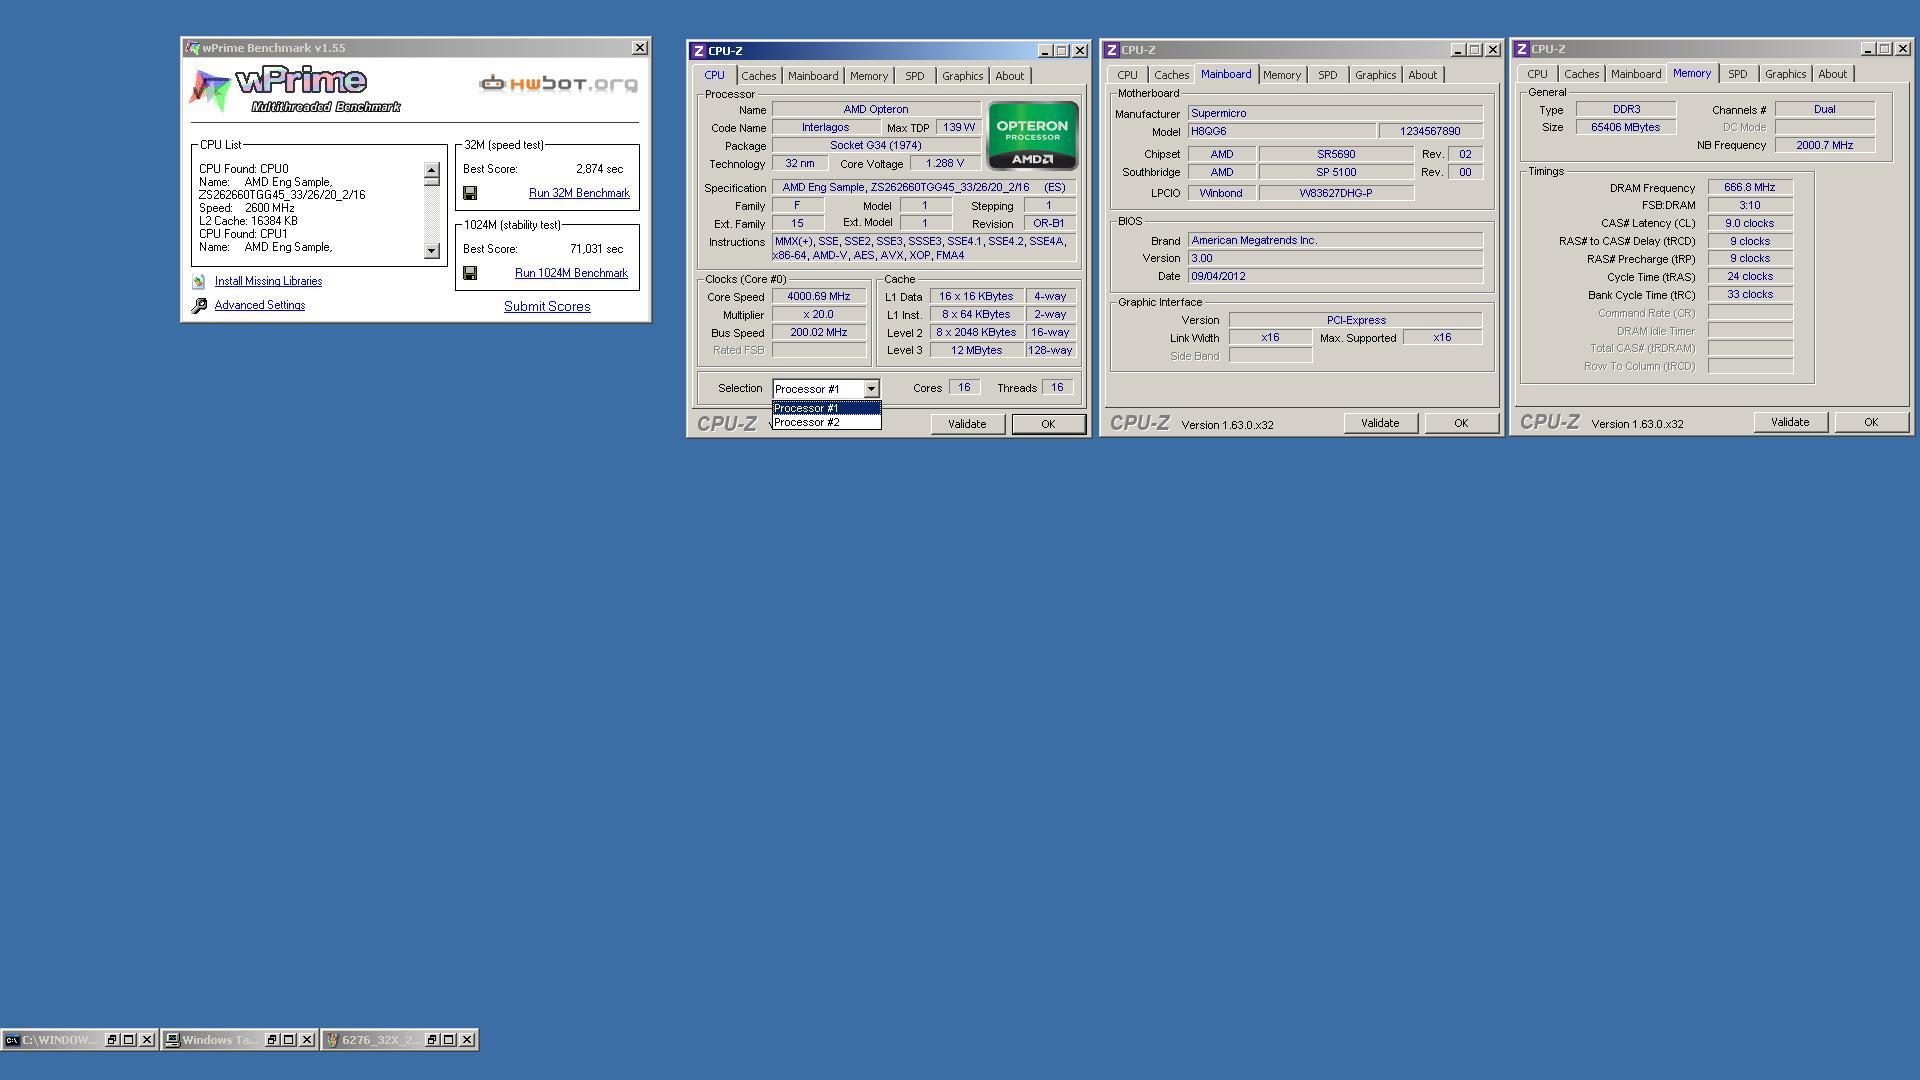Viewport: 1920px width, 1080px height.
Task: Choose Processor #1 in the selection list
Action: pyautogui.click(x=807, y=408)
